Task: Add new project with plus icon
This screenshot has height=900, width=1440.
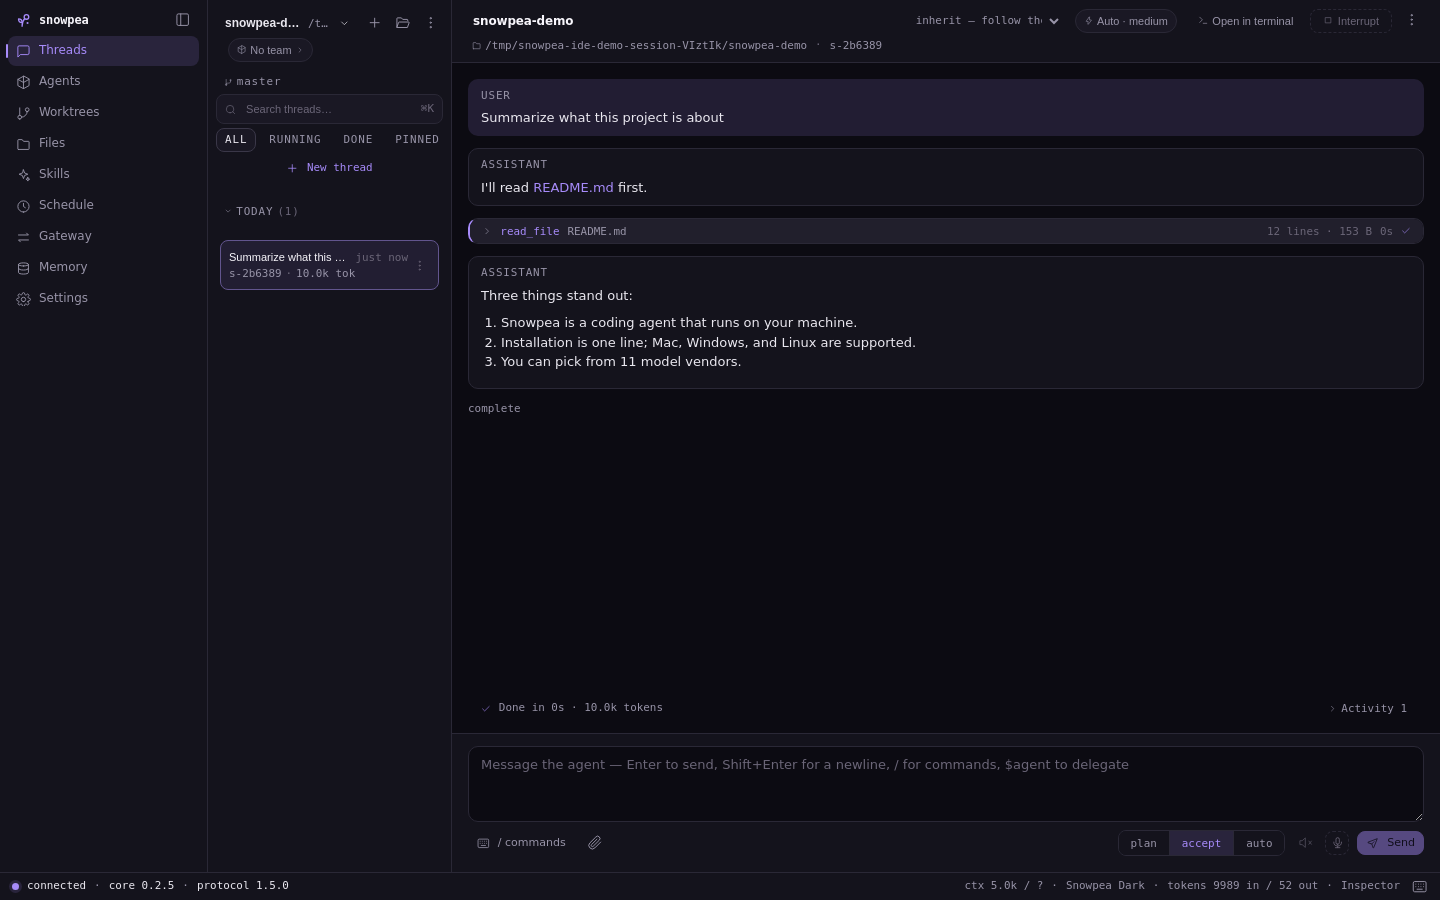Action: click(x=374, y=23)
